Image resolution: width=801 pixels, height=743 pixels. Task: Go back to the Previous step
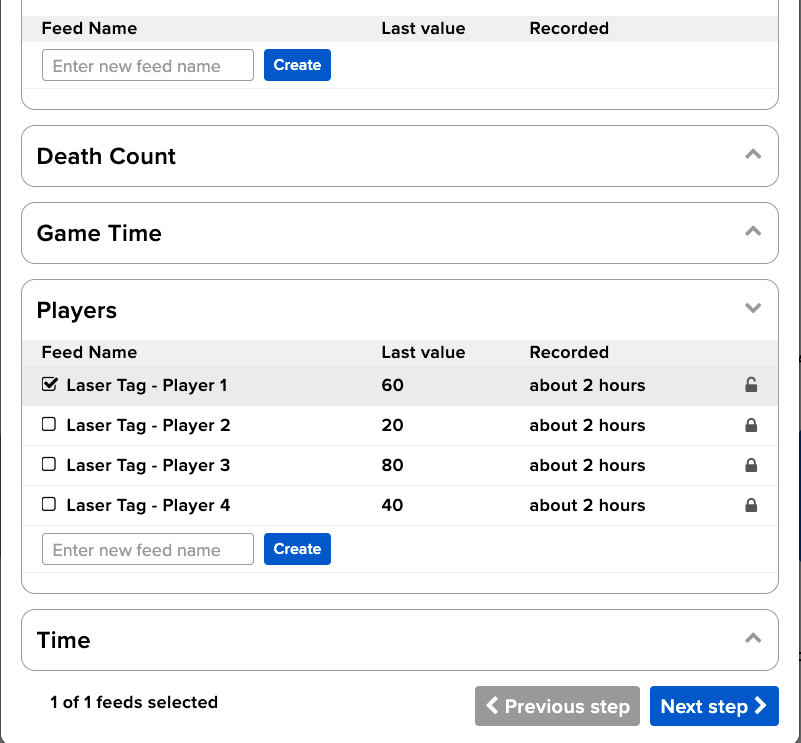(557, 706)
